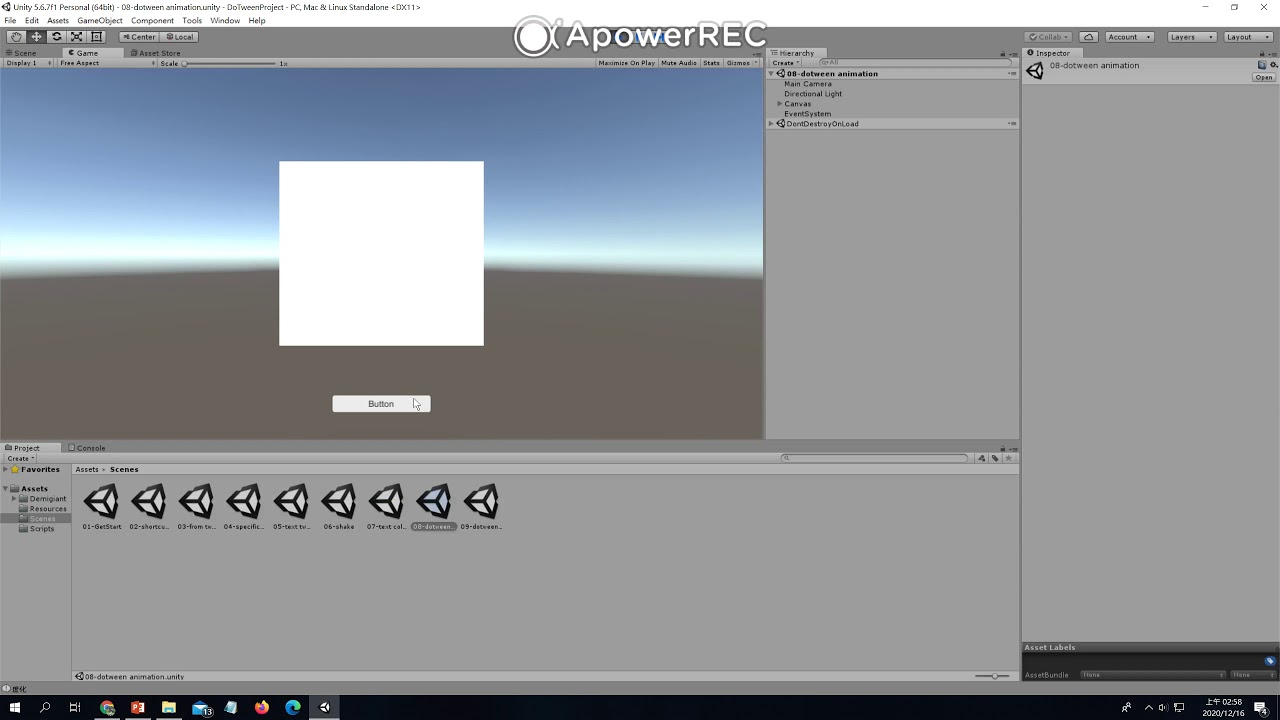Click search by label icon in Project

pos(995,458)
